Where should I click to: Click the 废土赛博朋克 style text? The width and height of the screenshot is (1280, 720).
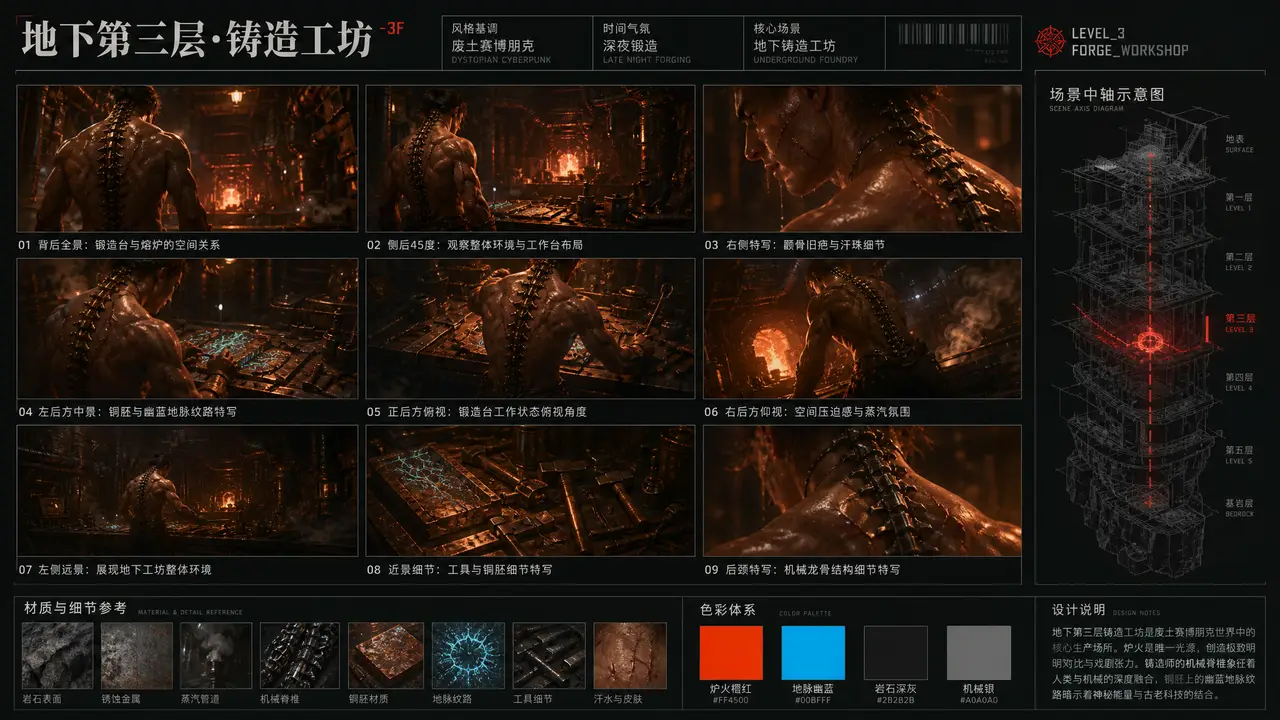494,45
